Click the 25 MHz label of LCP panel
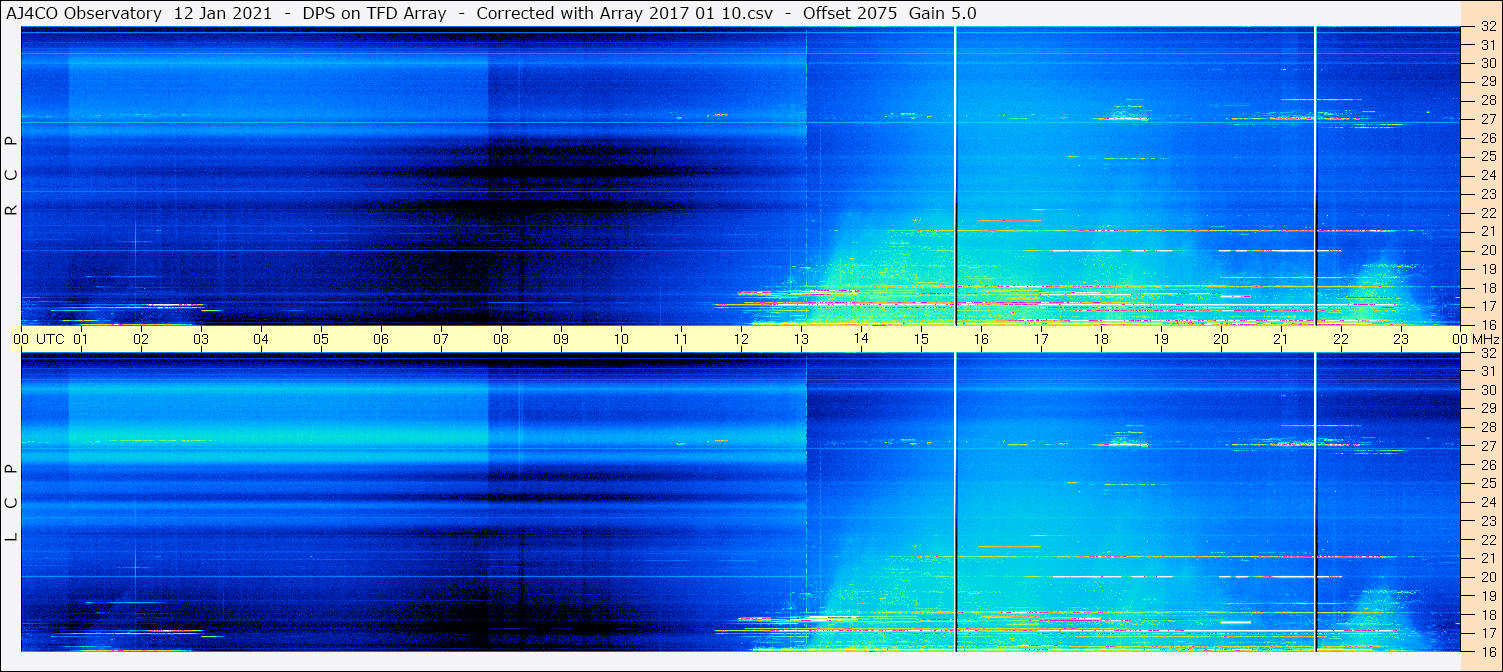 pyautogui.click(x=1488, y=483)
